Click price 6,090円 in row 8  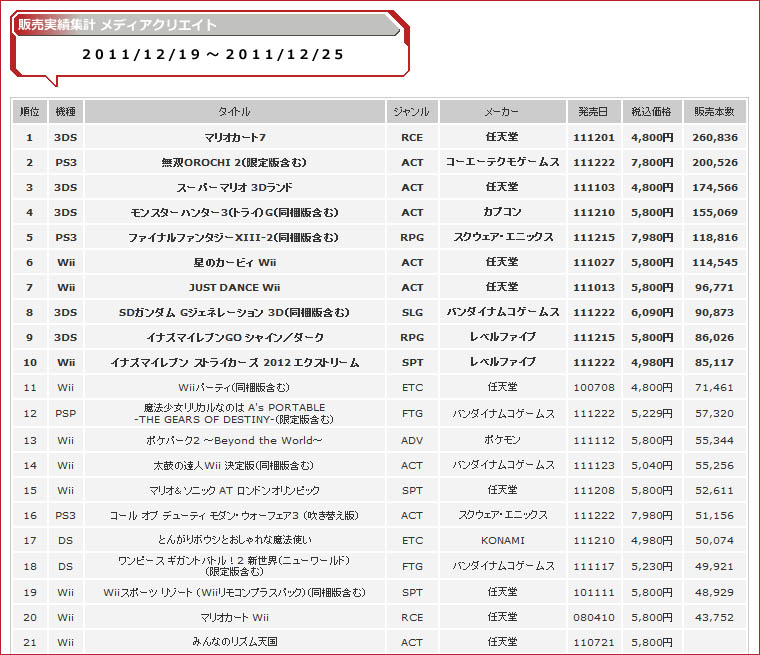(652, 313)
